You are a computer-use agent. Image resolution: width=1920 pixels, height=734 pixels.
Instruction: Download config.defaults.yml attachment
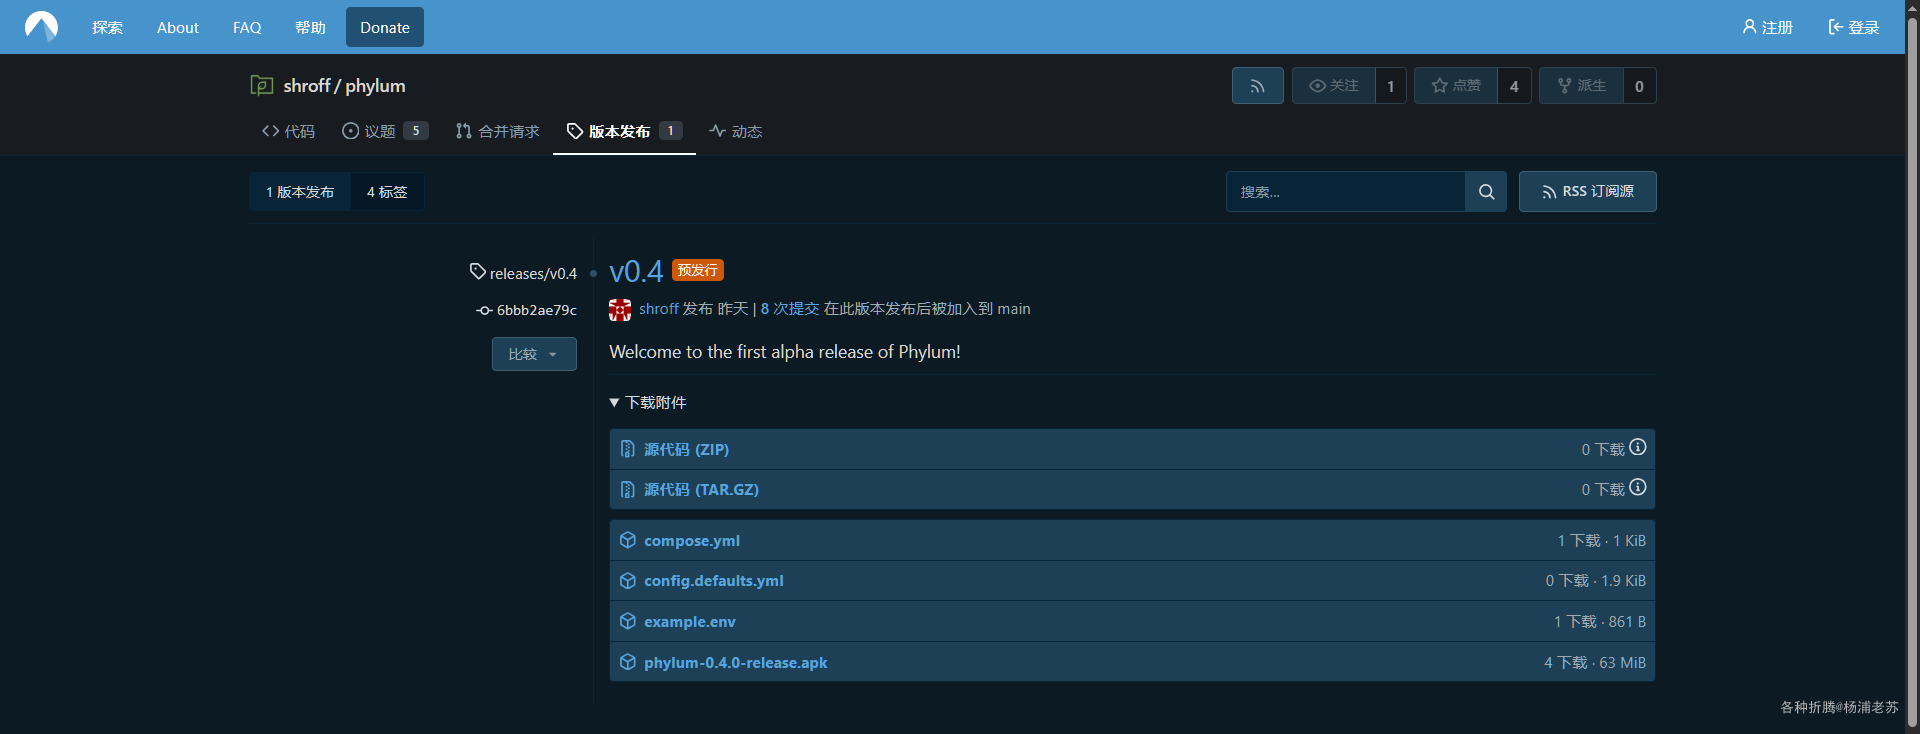point(714,580)
